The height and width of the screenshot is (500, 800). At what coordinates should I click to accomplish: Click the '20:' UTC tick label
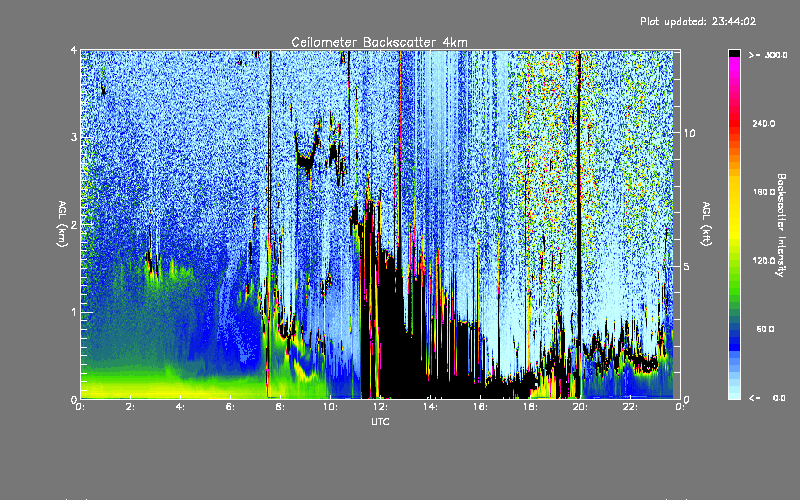(x=580, y=407)
